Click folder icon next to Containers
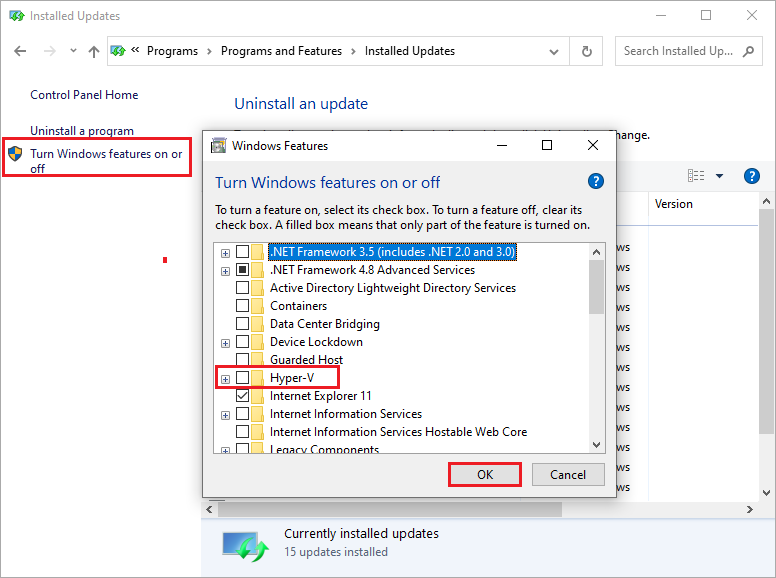 point(257,305)
